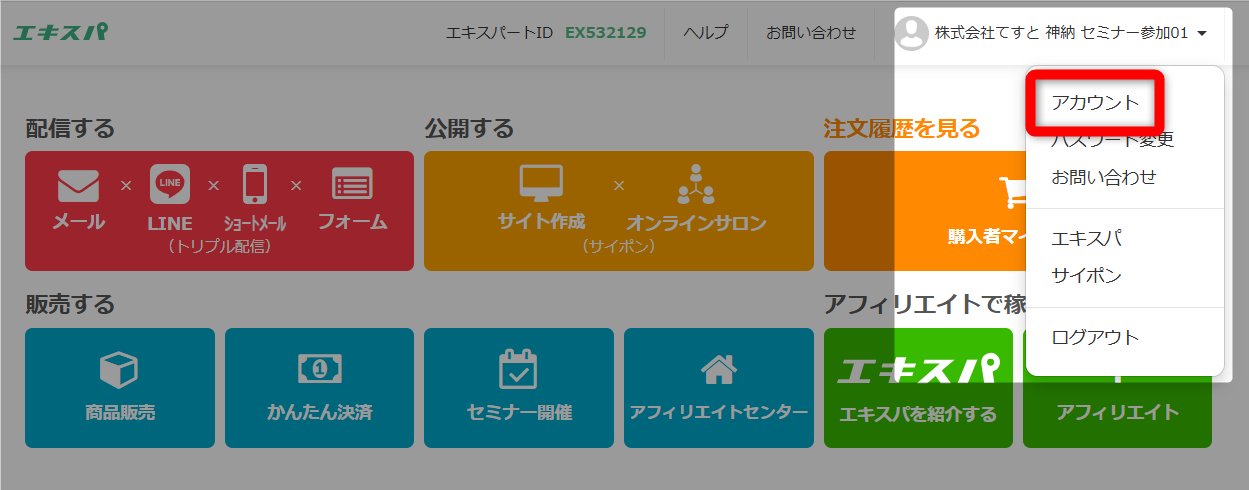Click the アフィリエイトセンター house icon

(x=718, y=369)
